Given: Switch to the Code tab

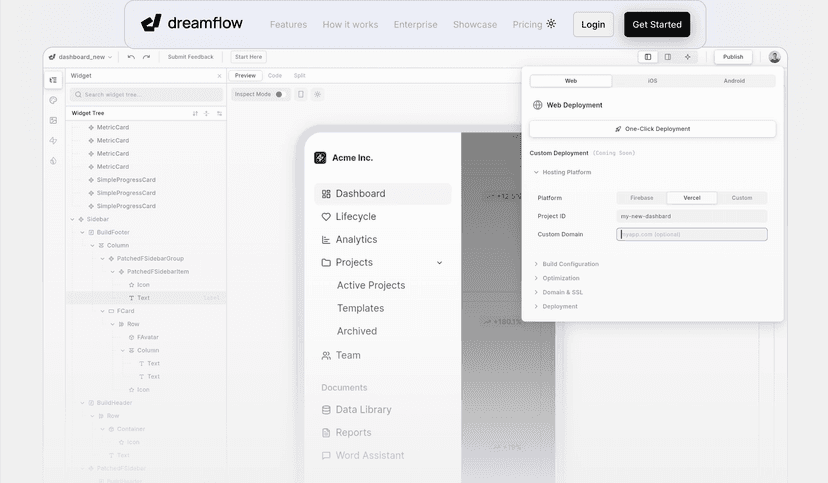Looking at the screenshot, I should click(x=275, y=75).
